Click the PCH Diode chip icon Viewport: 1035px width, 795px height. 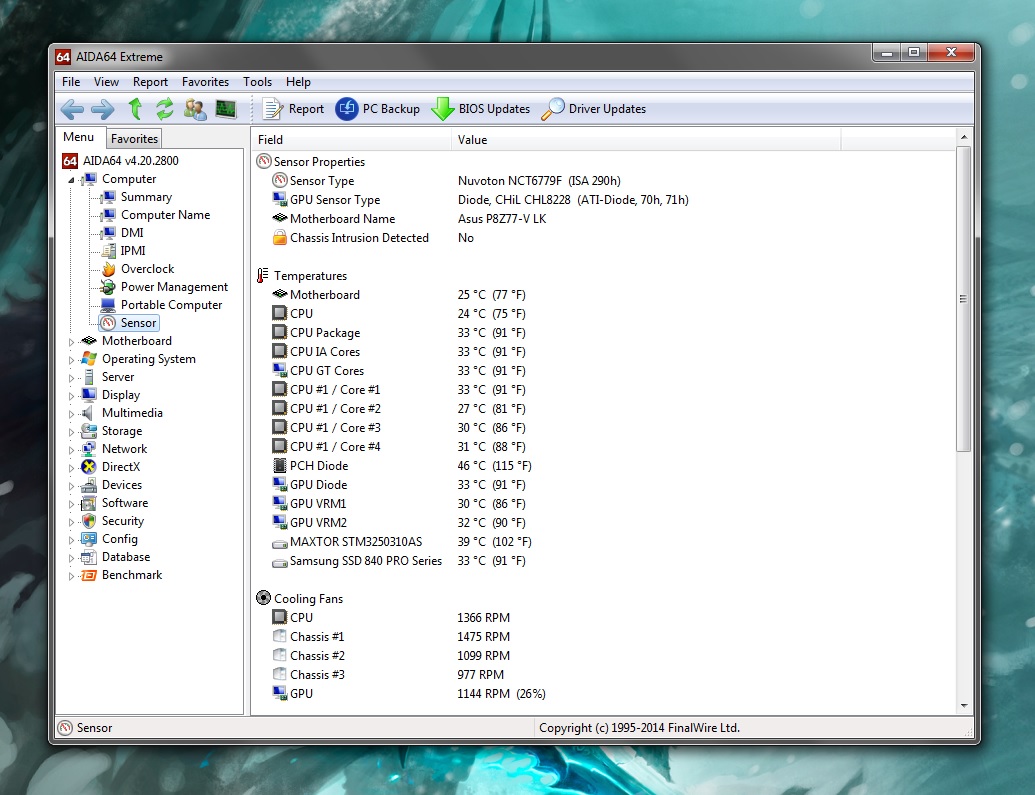coord(280,466)
